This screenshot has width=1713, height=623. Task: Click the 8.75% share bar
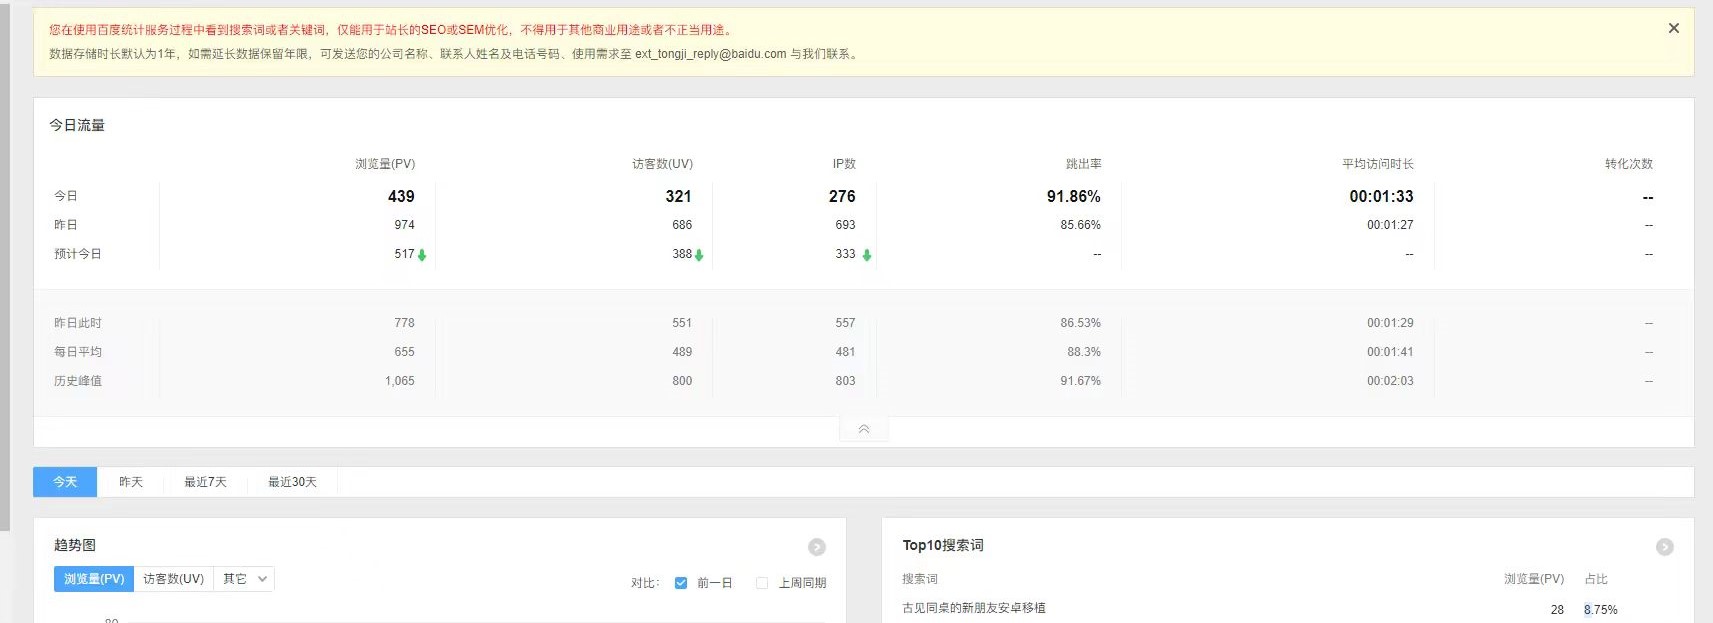click(1588, 610)
